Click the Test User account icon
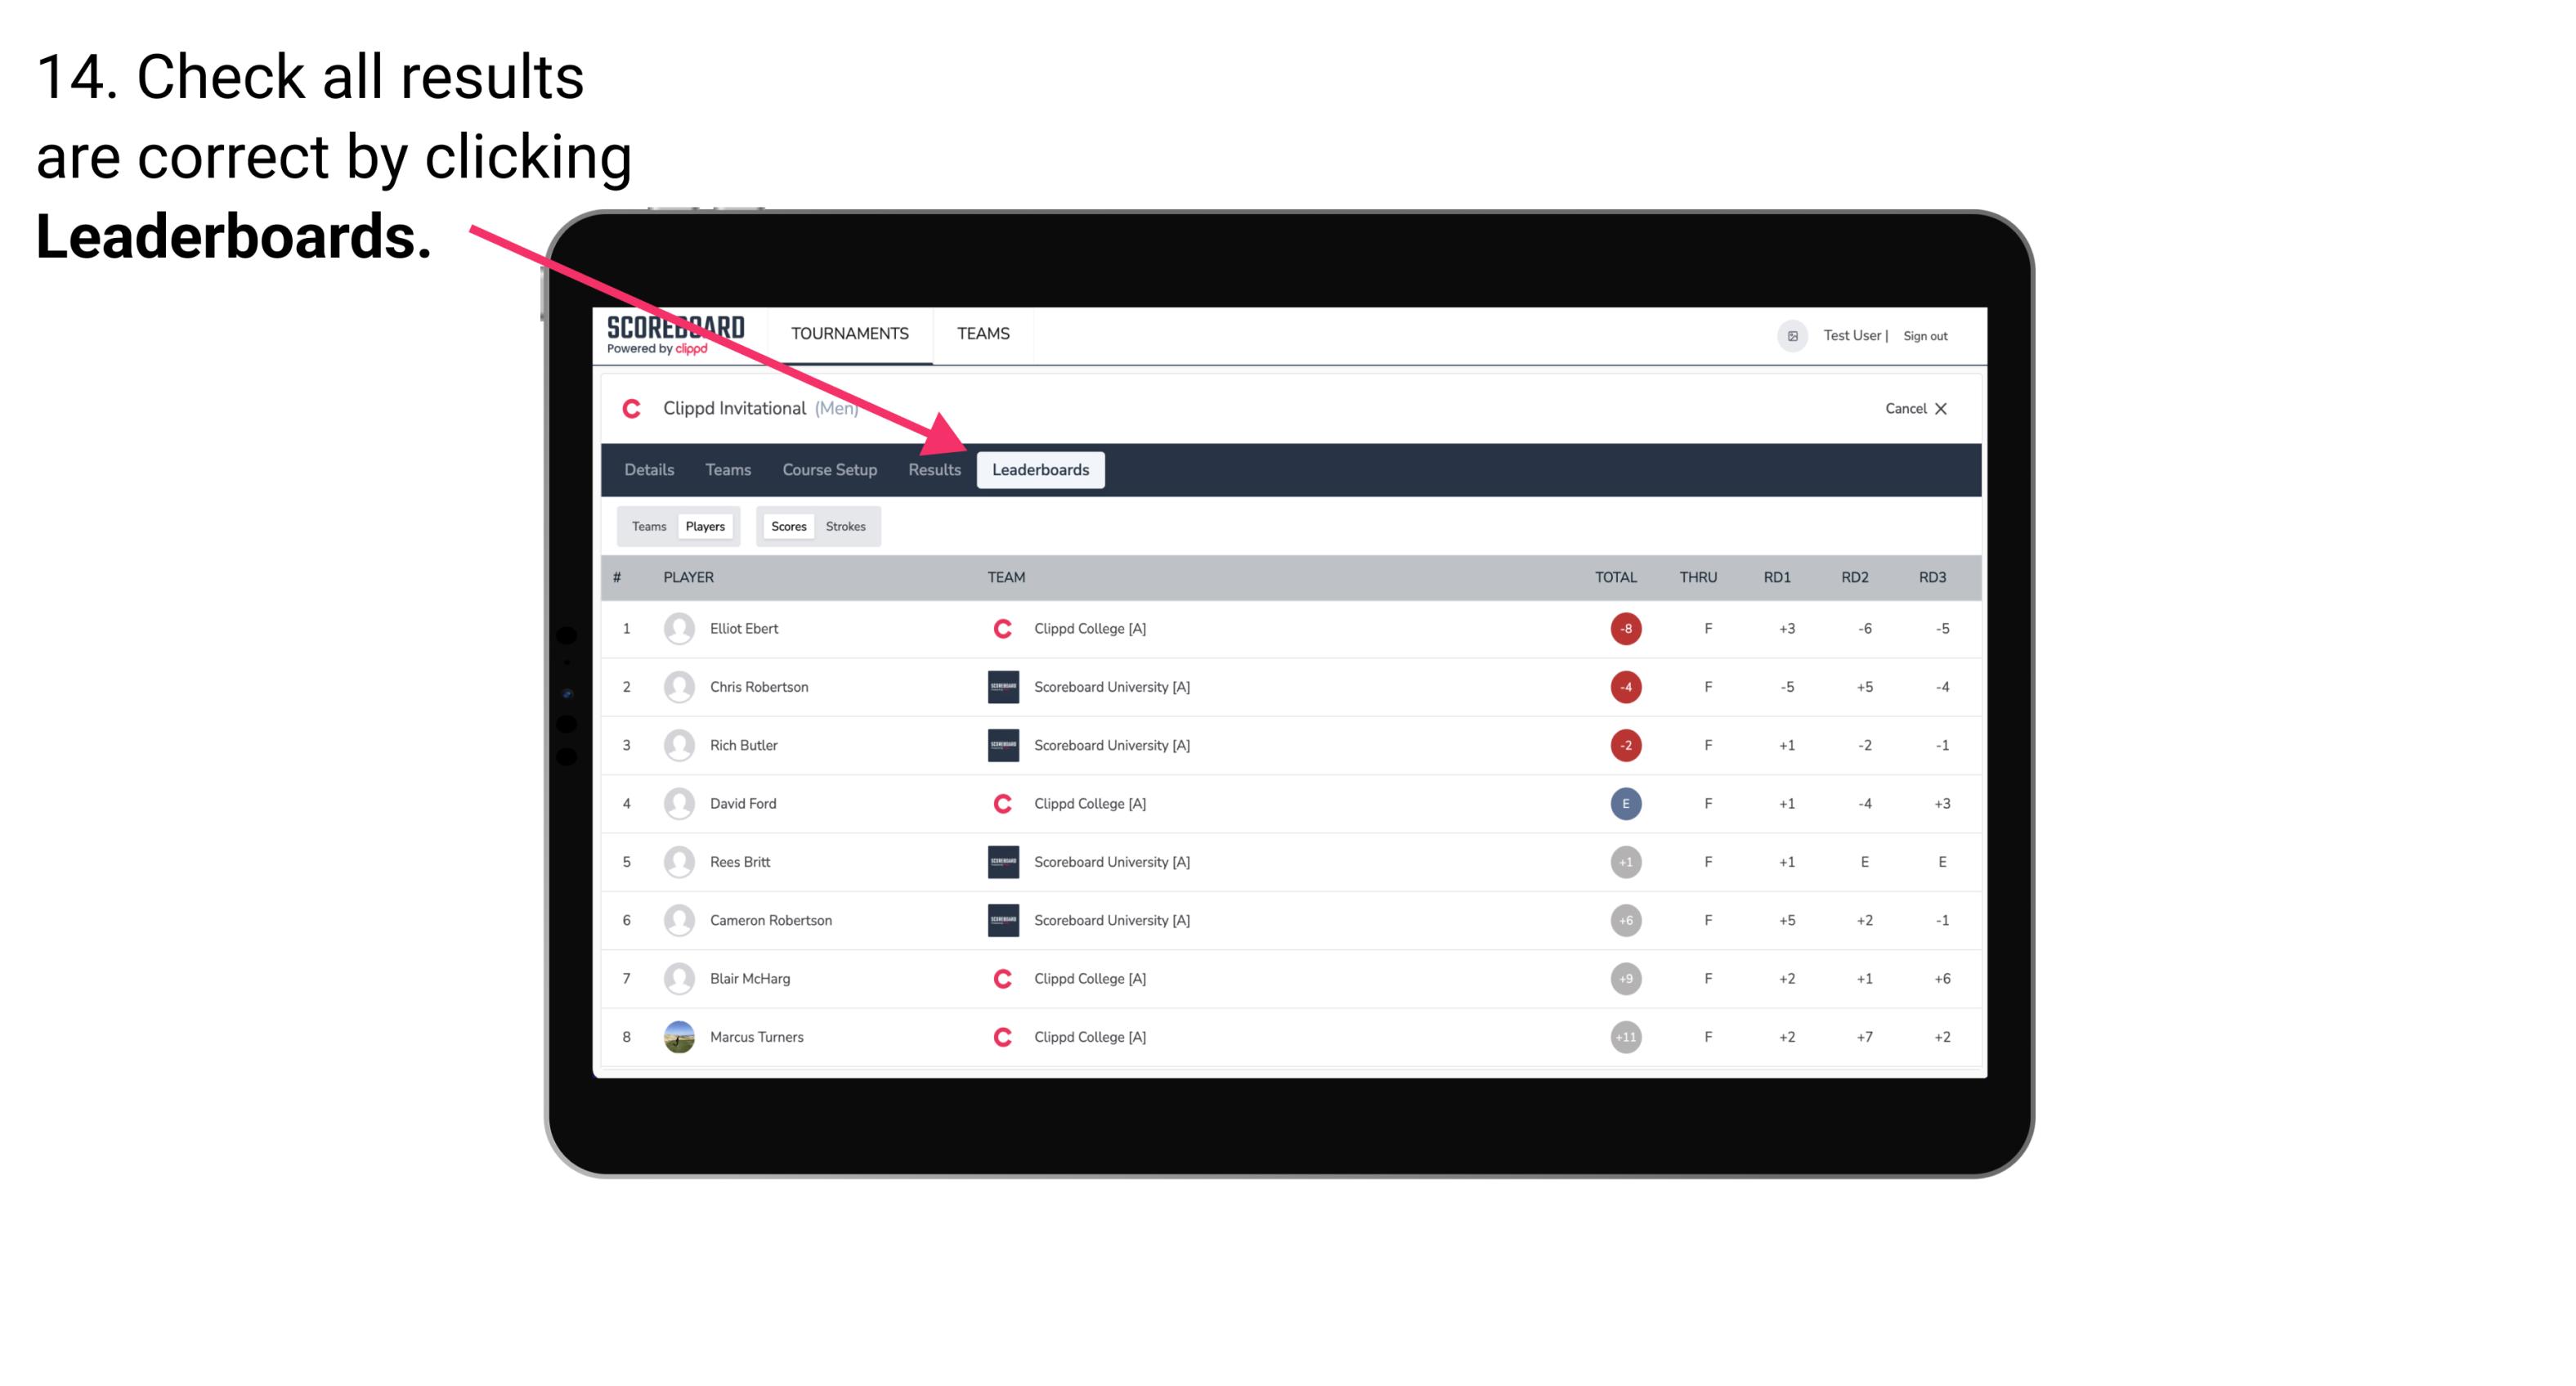This screenshot has width=2576, height=1386. pos(1791,334)
